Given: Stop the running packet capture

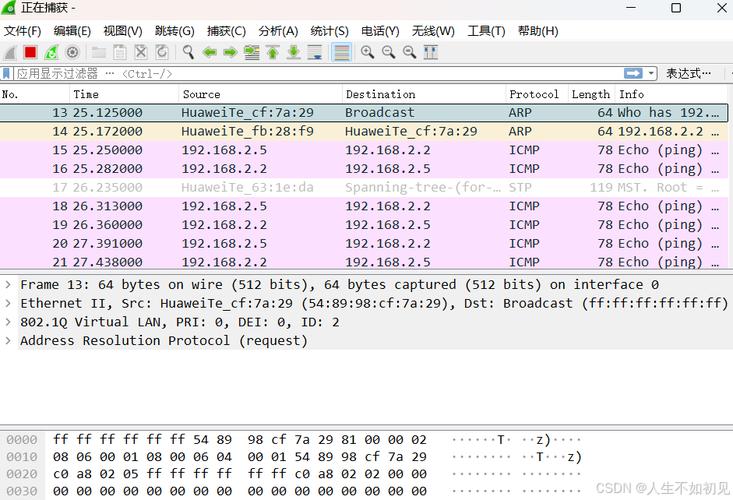Looking at the screenshot, I should pos(30,52).
